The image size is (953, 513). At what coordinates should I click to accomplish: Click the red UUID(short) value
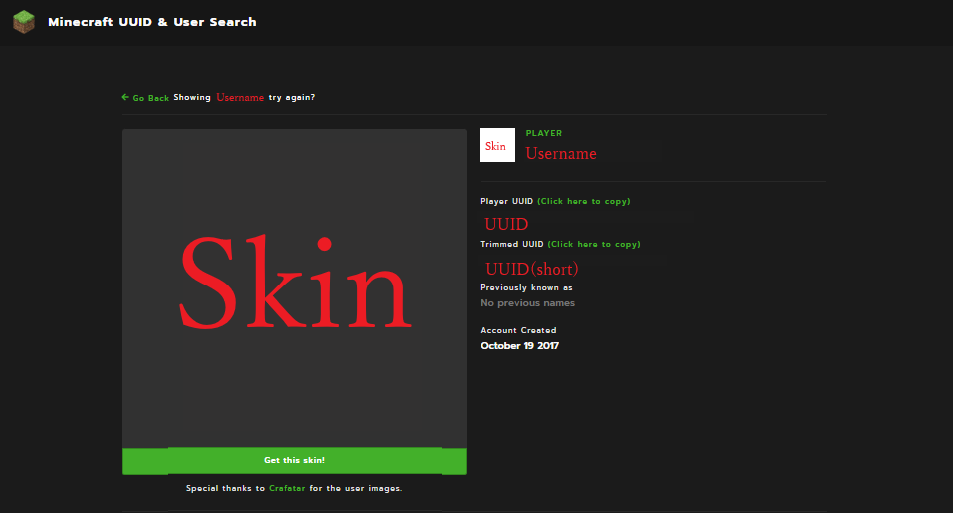tap(532, 269)
